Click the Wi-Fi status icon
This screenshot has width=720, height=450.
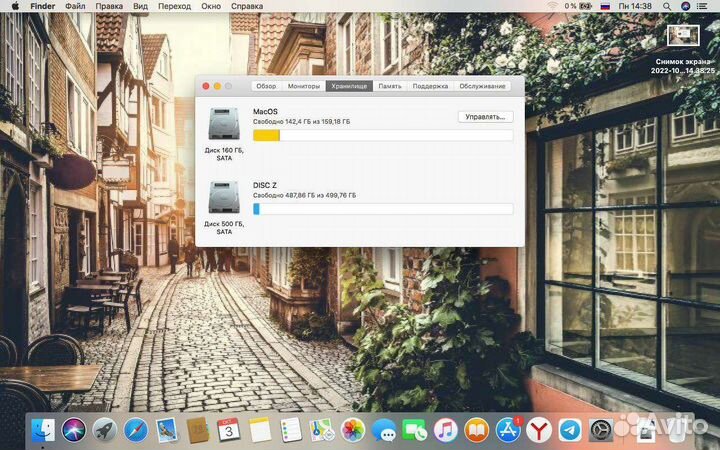click(552, 6)
